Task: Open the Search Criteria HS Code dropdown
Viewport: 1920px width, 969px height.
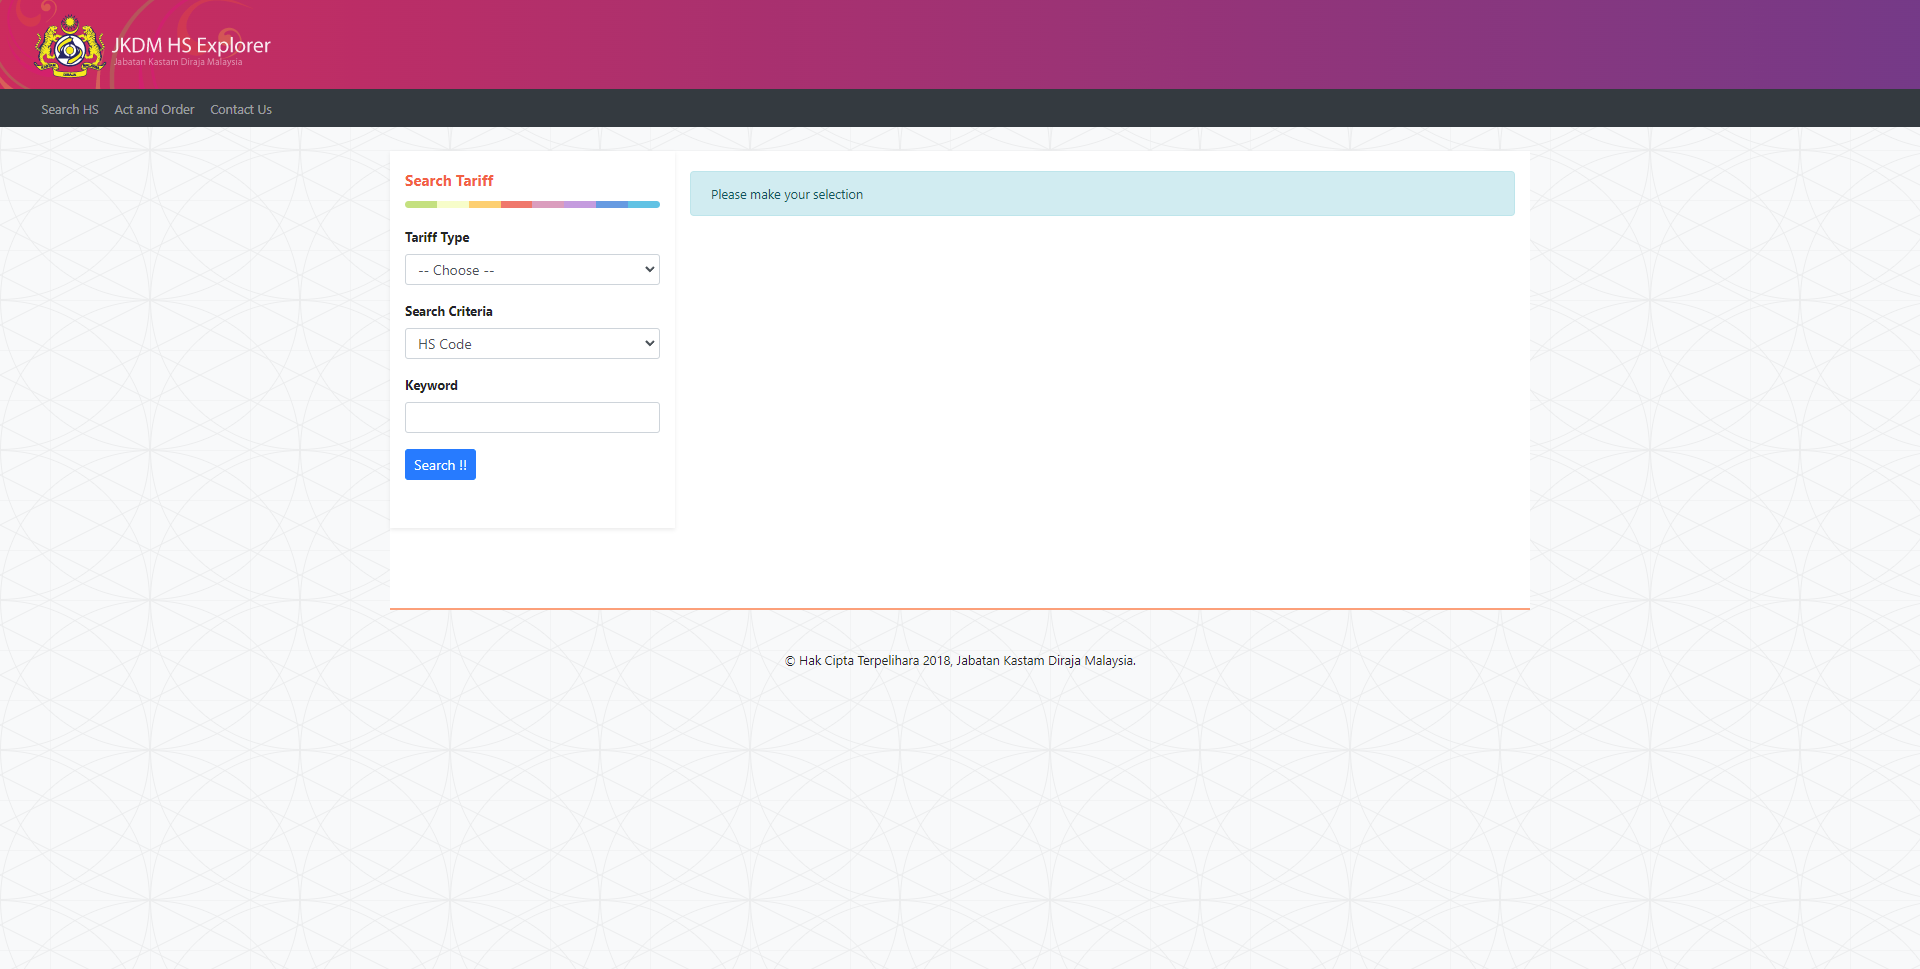Action: (532, 344)
